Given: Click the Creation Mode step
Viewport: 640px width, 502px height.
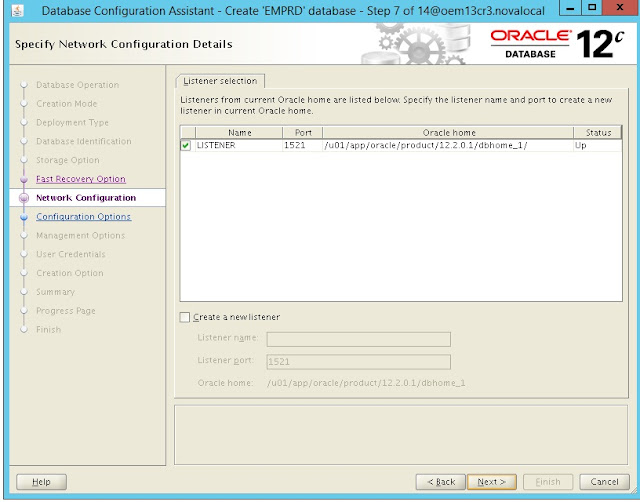Looking at the screenshot, I should pyautogui.click(x=67, y=104).
